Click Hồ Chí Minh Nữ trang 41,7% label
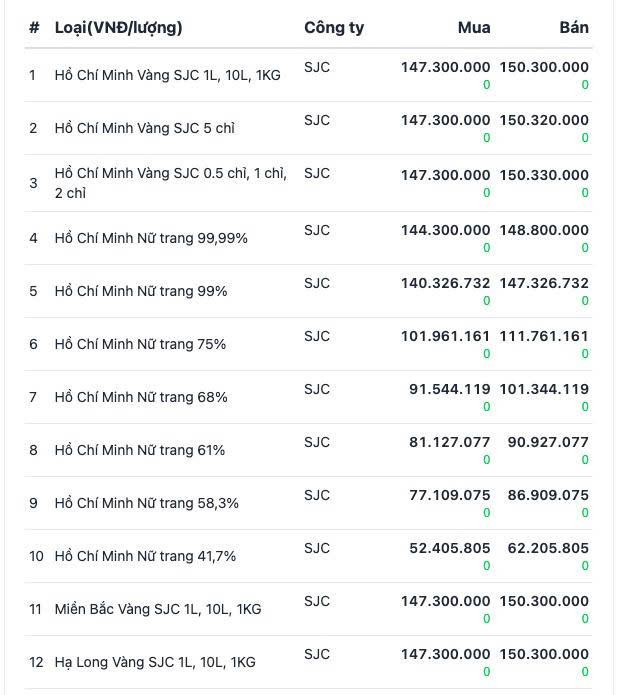622x695 pixels. pyautogui.click(x=145, y=556)
